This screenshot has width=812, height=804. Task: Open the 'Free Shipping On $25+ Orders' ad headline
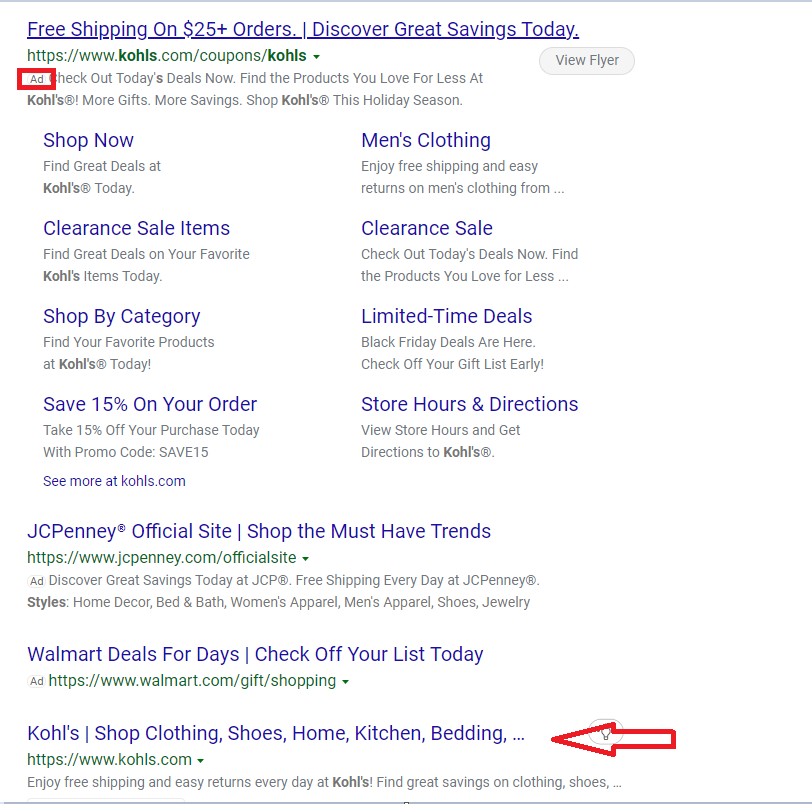(x=303, y=30)
